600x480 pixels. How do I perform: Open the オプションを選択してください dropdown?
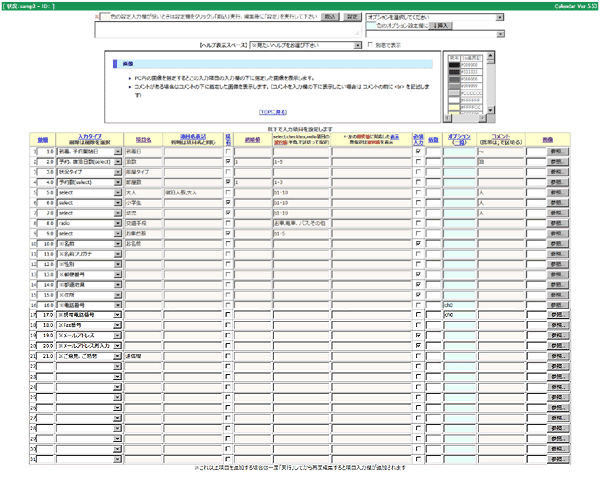[x=435, y=17]
